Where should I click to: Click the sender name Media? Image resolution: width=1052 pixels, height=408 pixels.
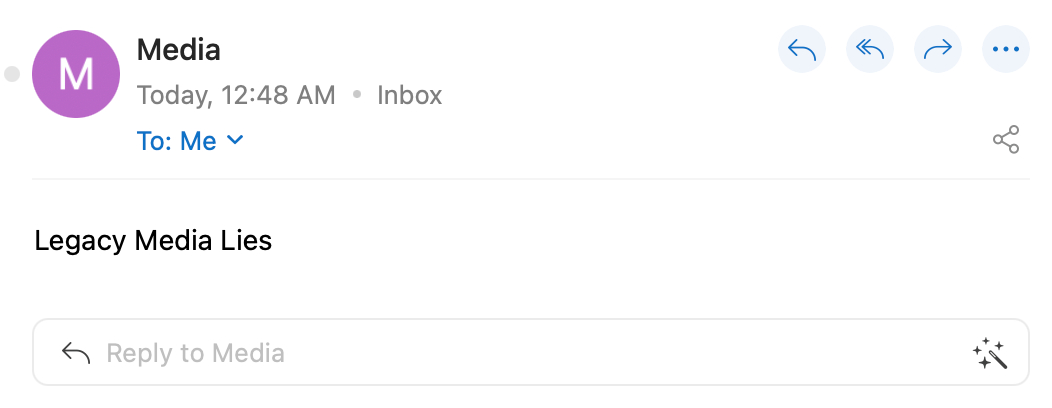178,48
